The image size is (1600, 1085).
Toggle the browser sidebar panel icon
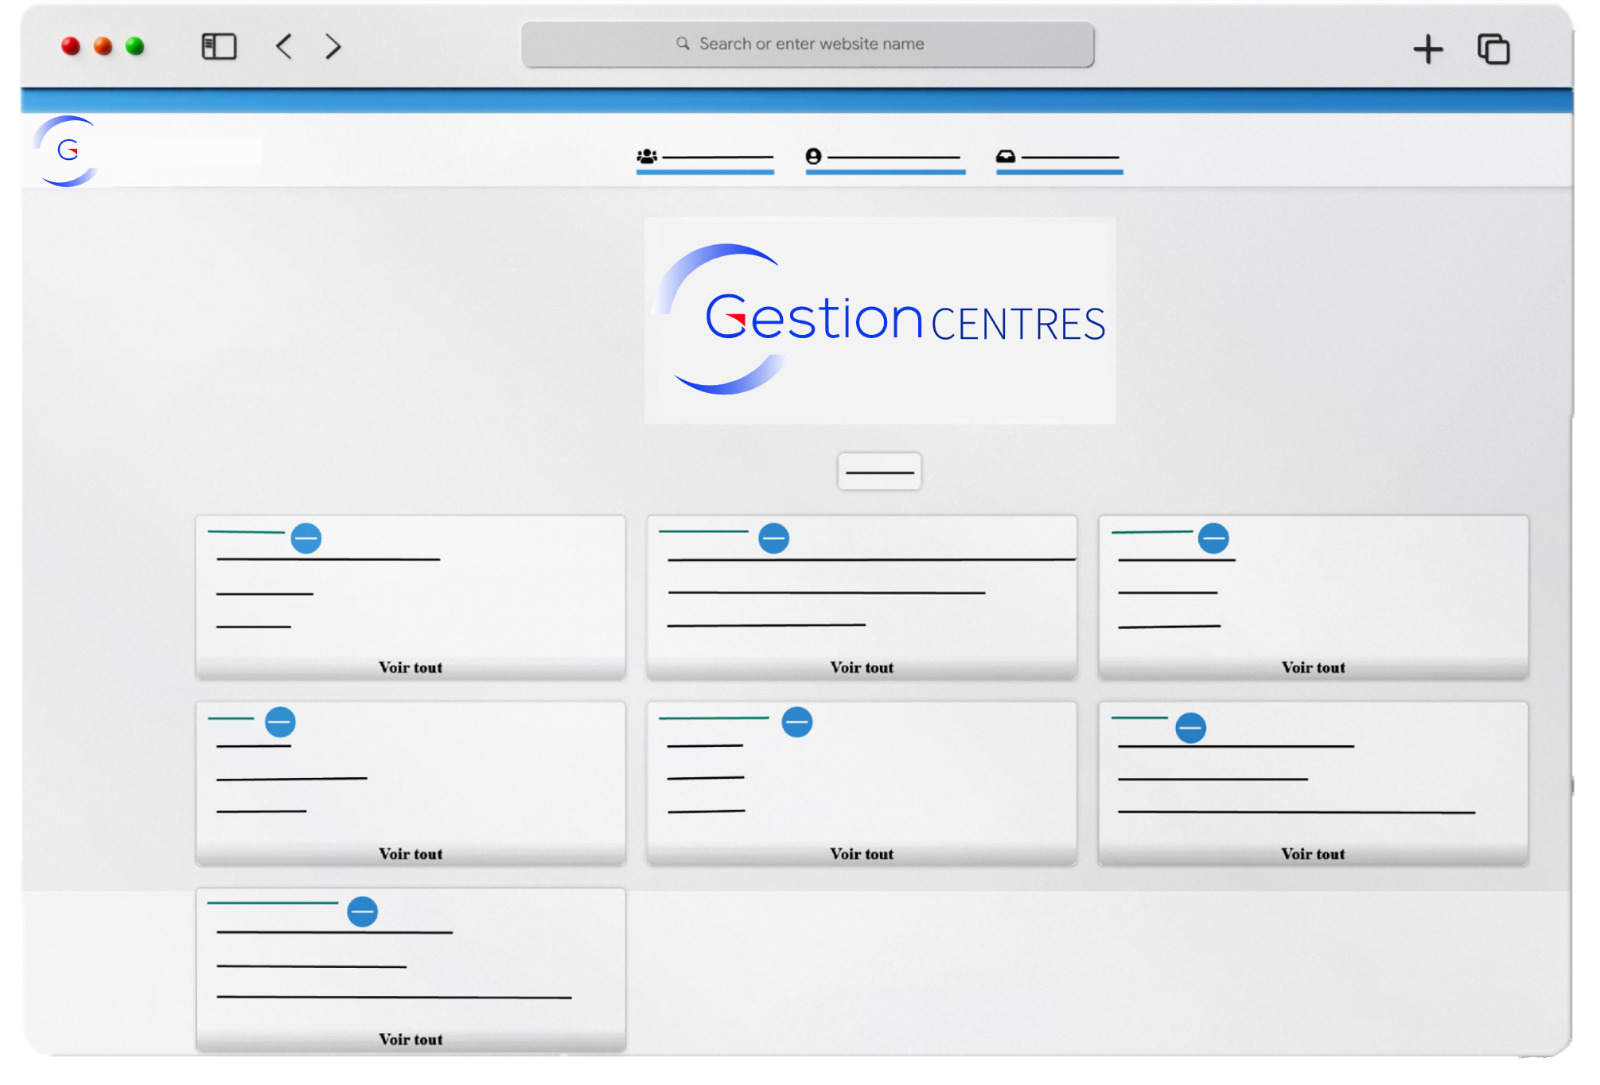pos(219,46)
